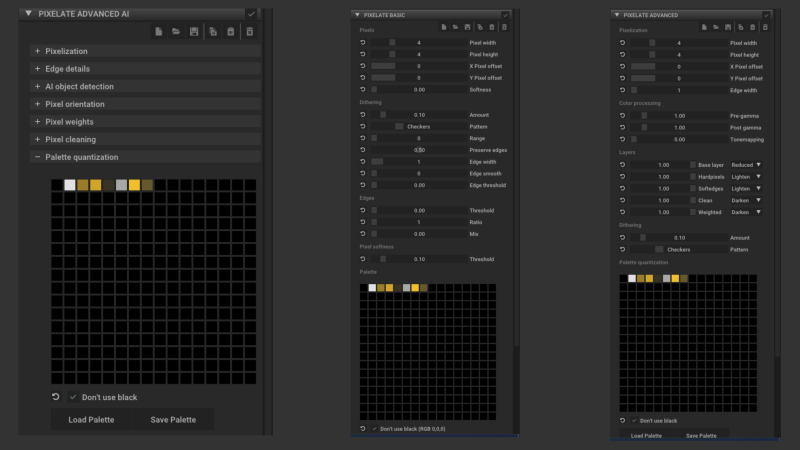800x450 pixels.
Task: Click Save Palette in Advanced AI panel
Action: pyautogui.click(x=173, y=419)
